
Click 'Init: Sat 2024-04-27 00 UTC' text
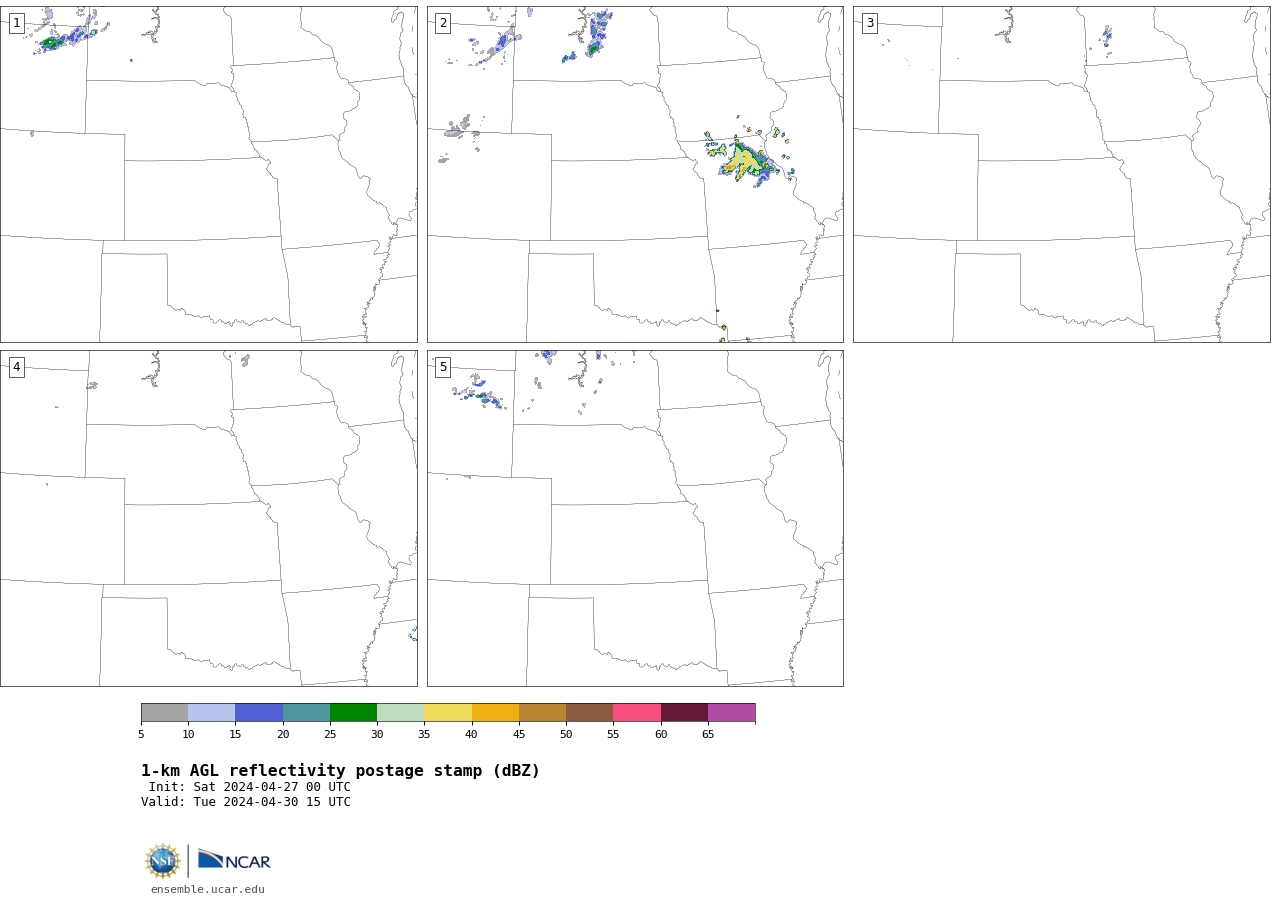tap(250, 787)
